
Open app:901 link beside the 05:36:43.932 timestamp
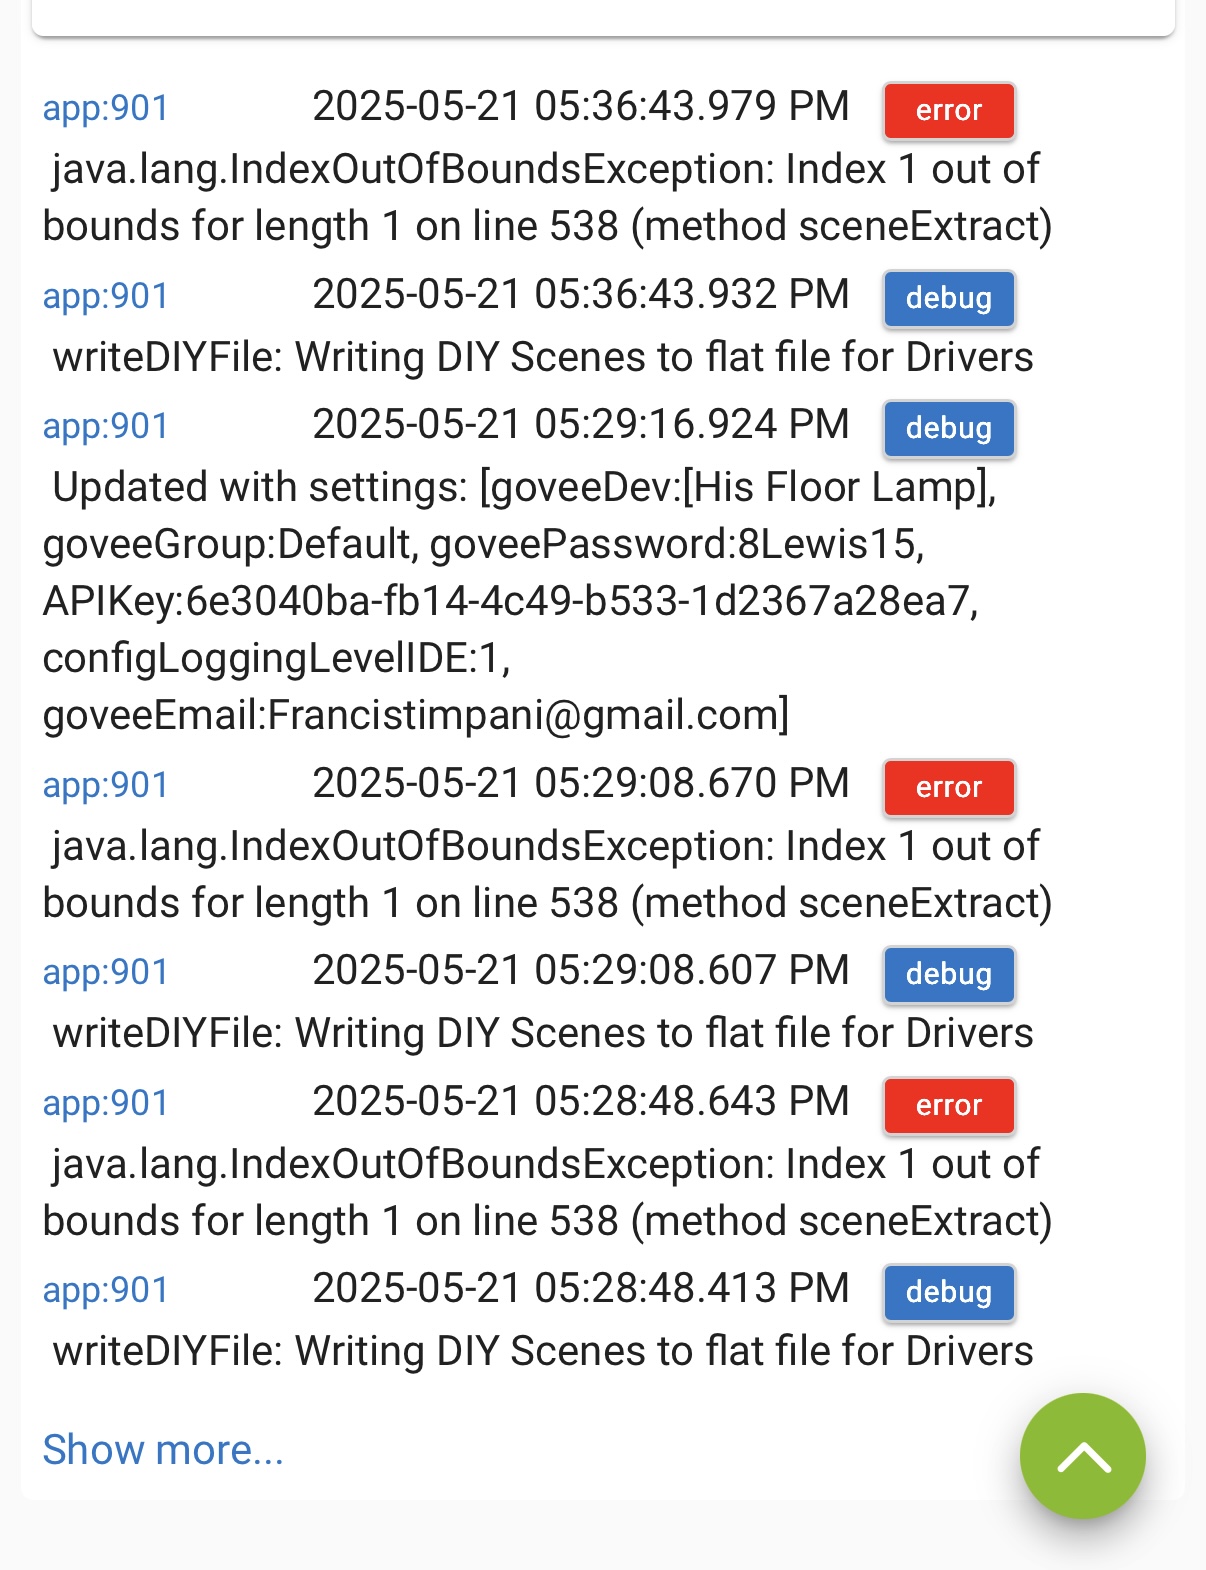(106, 296)
